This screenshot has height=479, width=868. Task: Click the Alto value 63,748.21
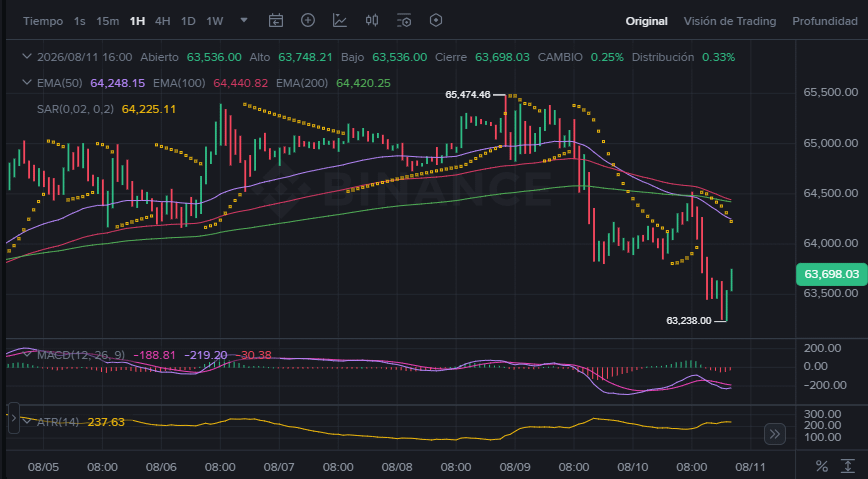tap(305, 57)
